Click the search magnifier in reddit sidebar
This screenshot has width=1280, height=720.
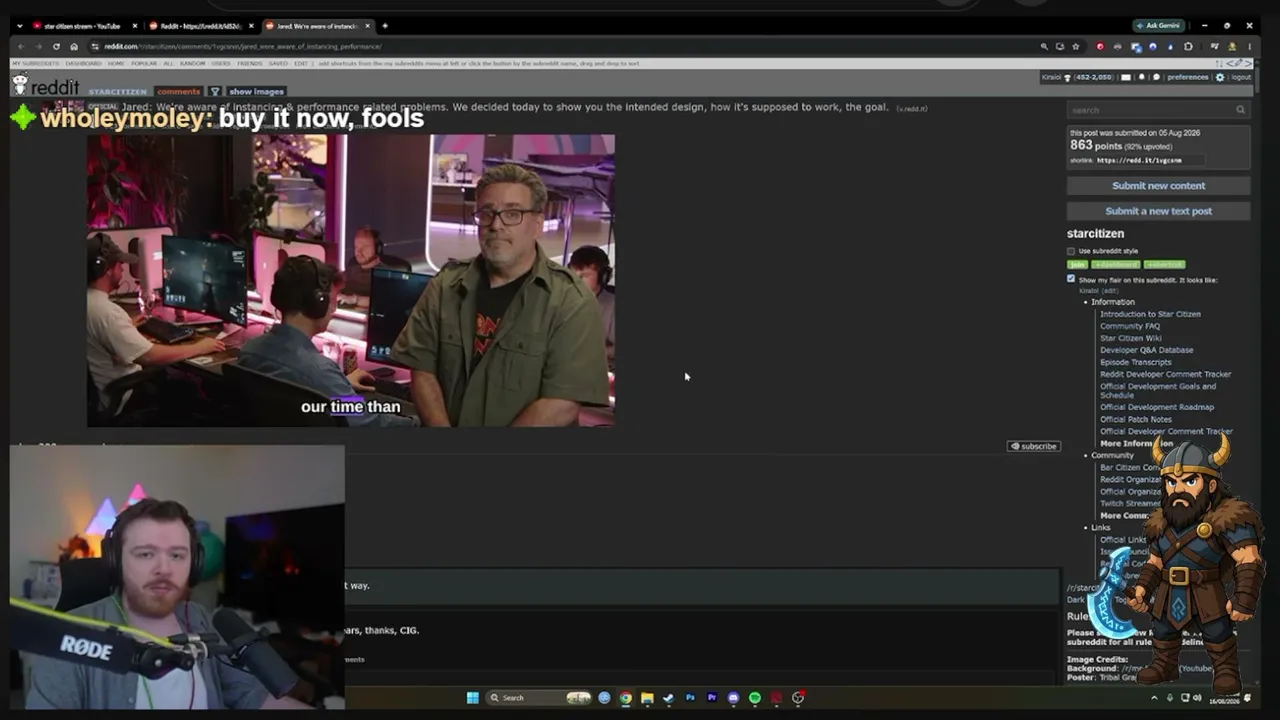tap(1240, 110)
